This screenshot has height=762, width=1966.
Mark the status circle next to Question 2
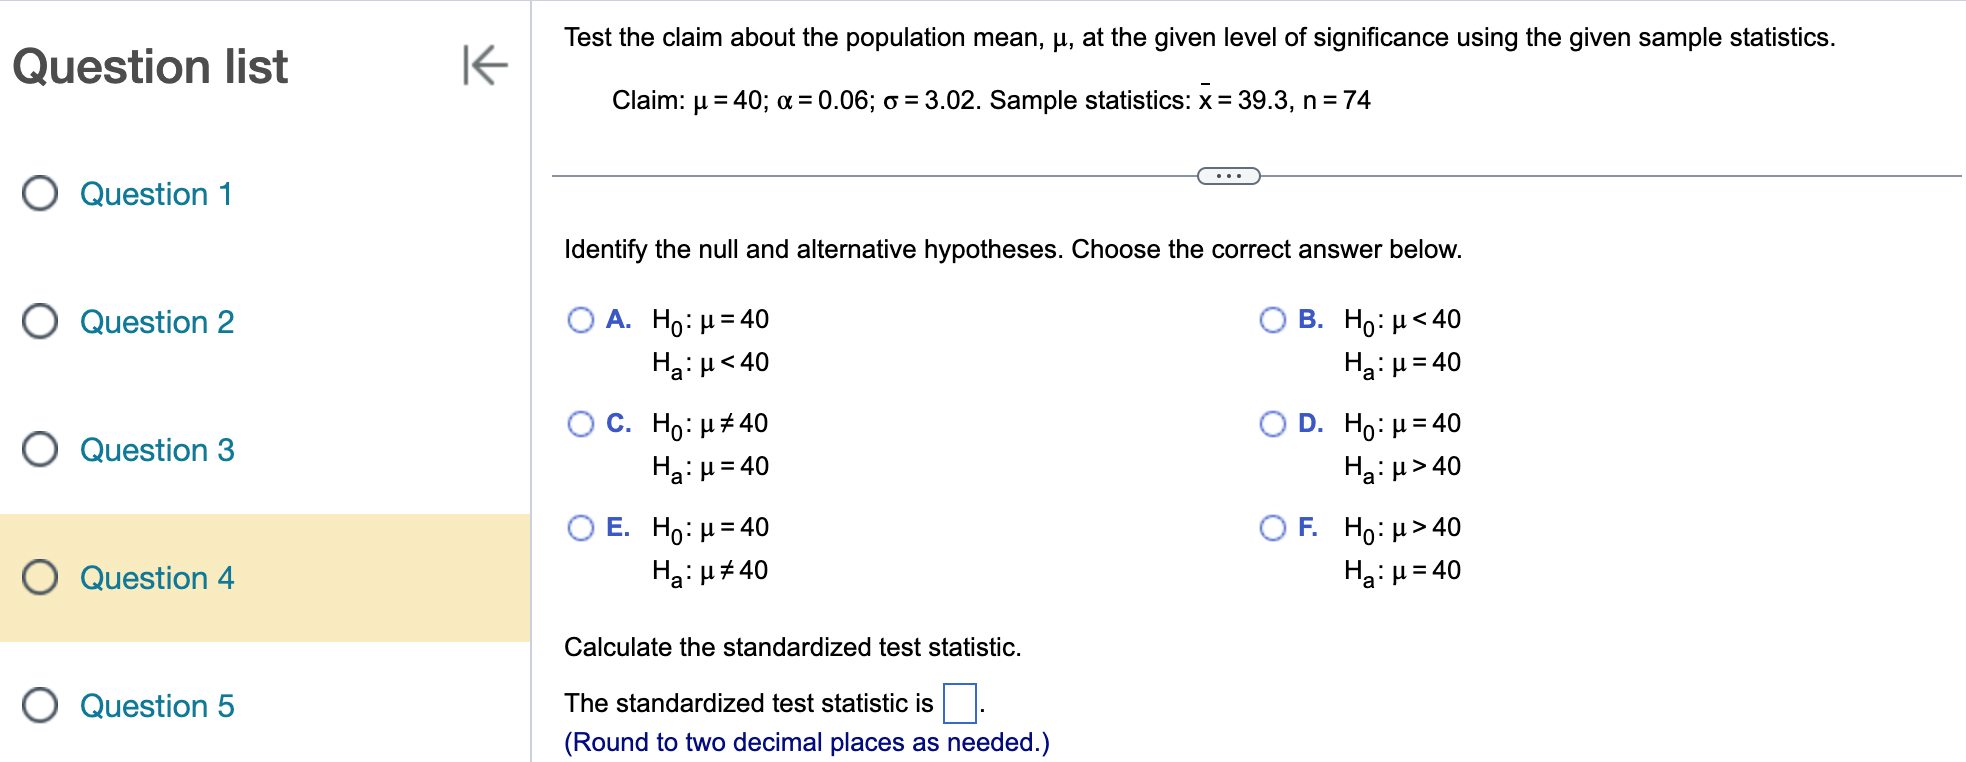pos(38,322)
